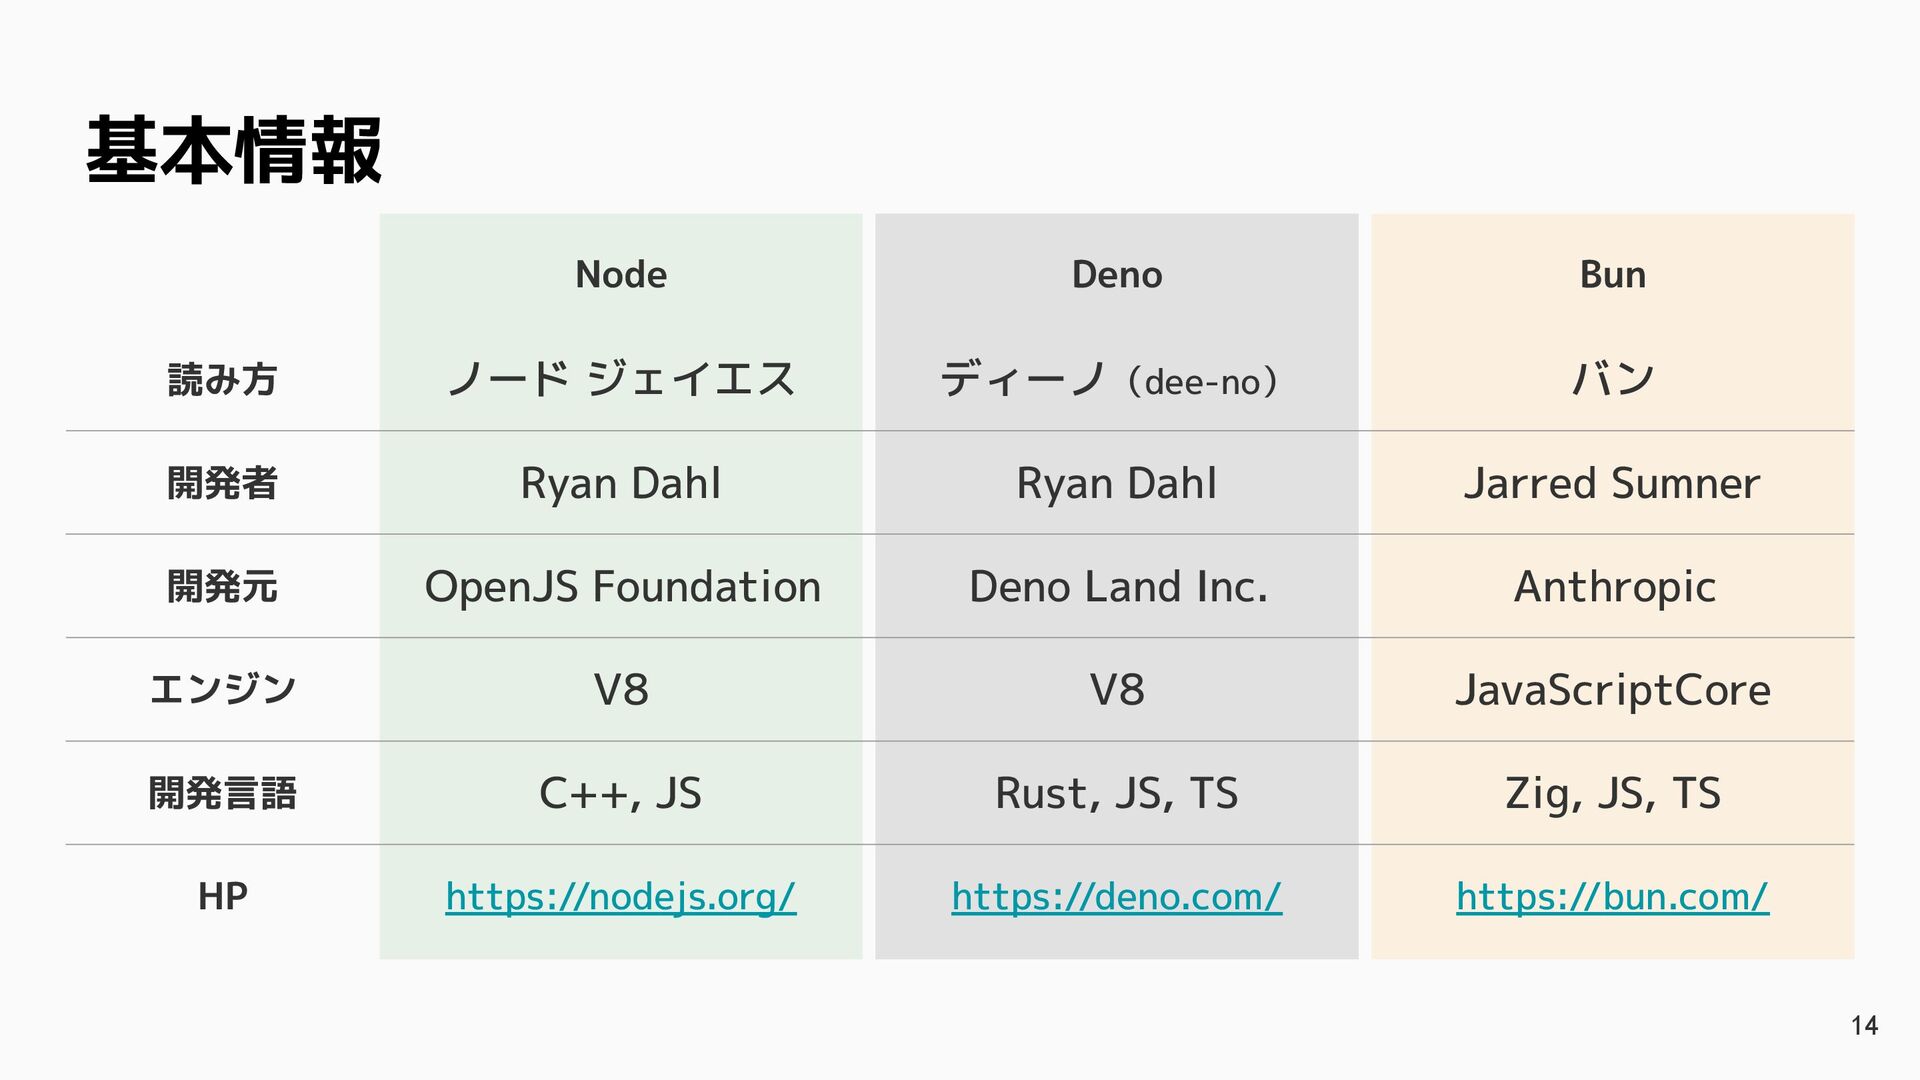Open the deno.com homepage link
Image resolution: width=1920 pixels, height=1080 pixels.
(x=1116, y=896)
